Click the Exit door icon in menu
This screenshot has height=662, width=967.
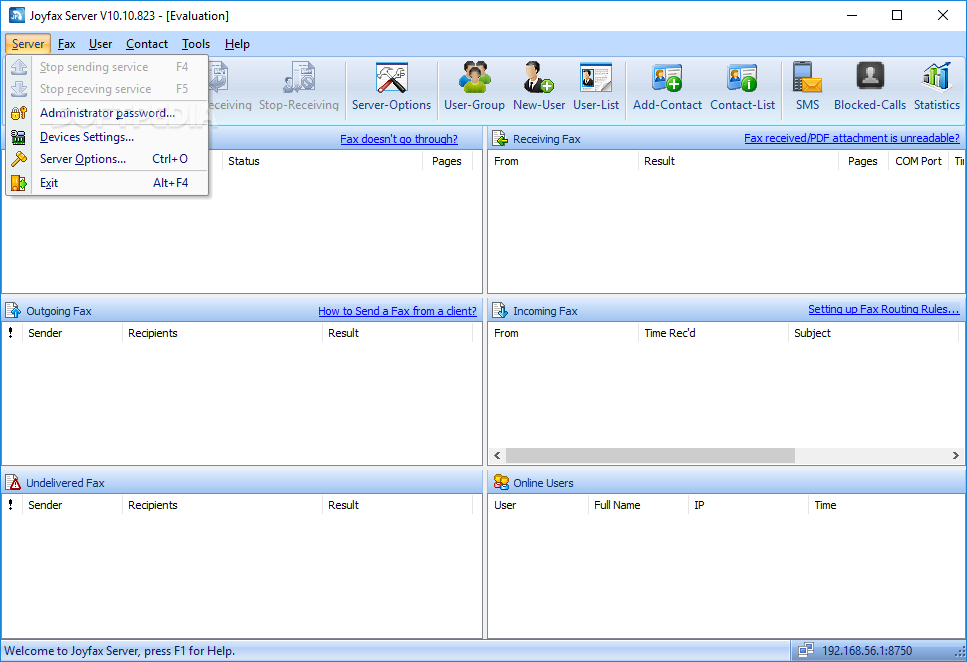click(x=19, y=183)
